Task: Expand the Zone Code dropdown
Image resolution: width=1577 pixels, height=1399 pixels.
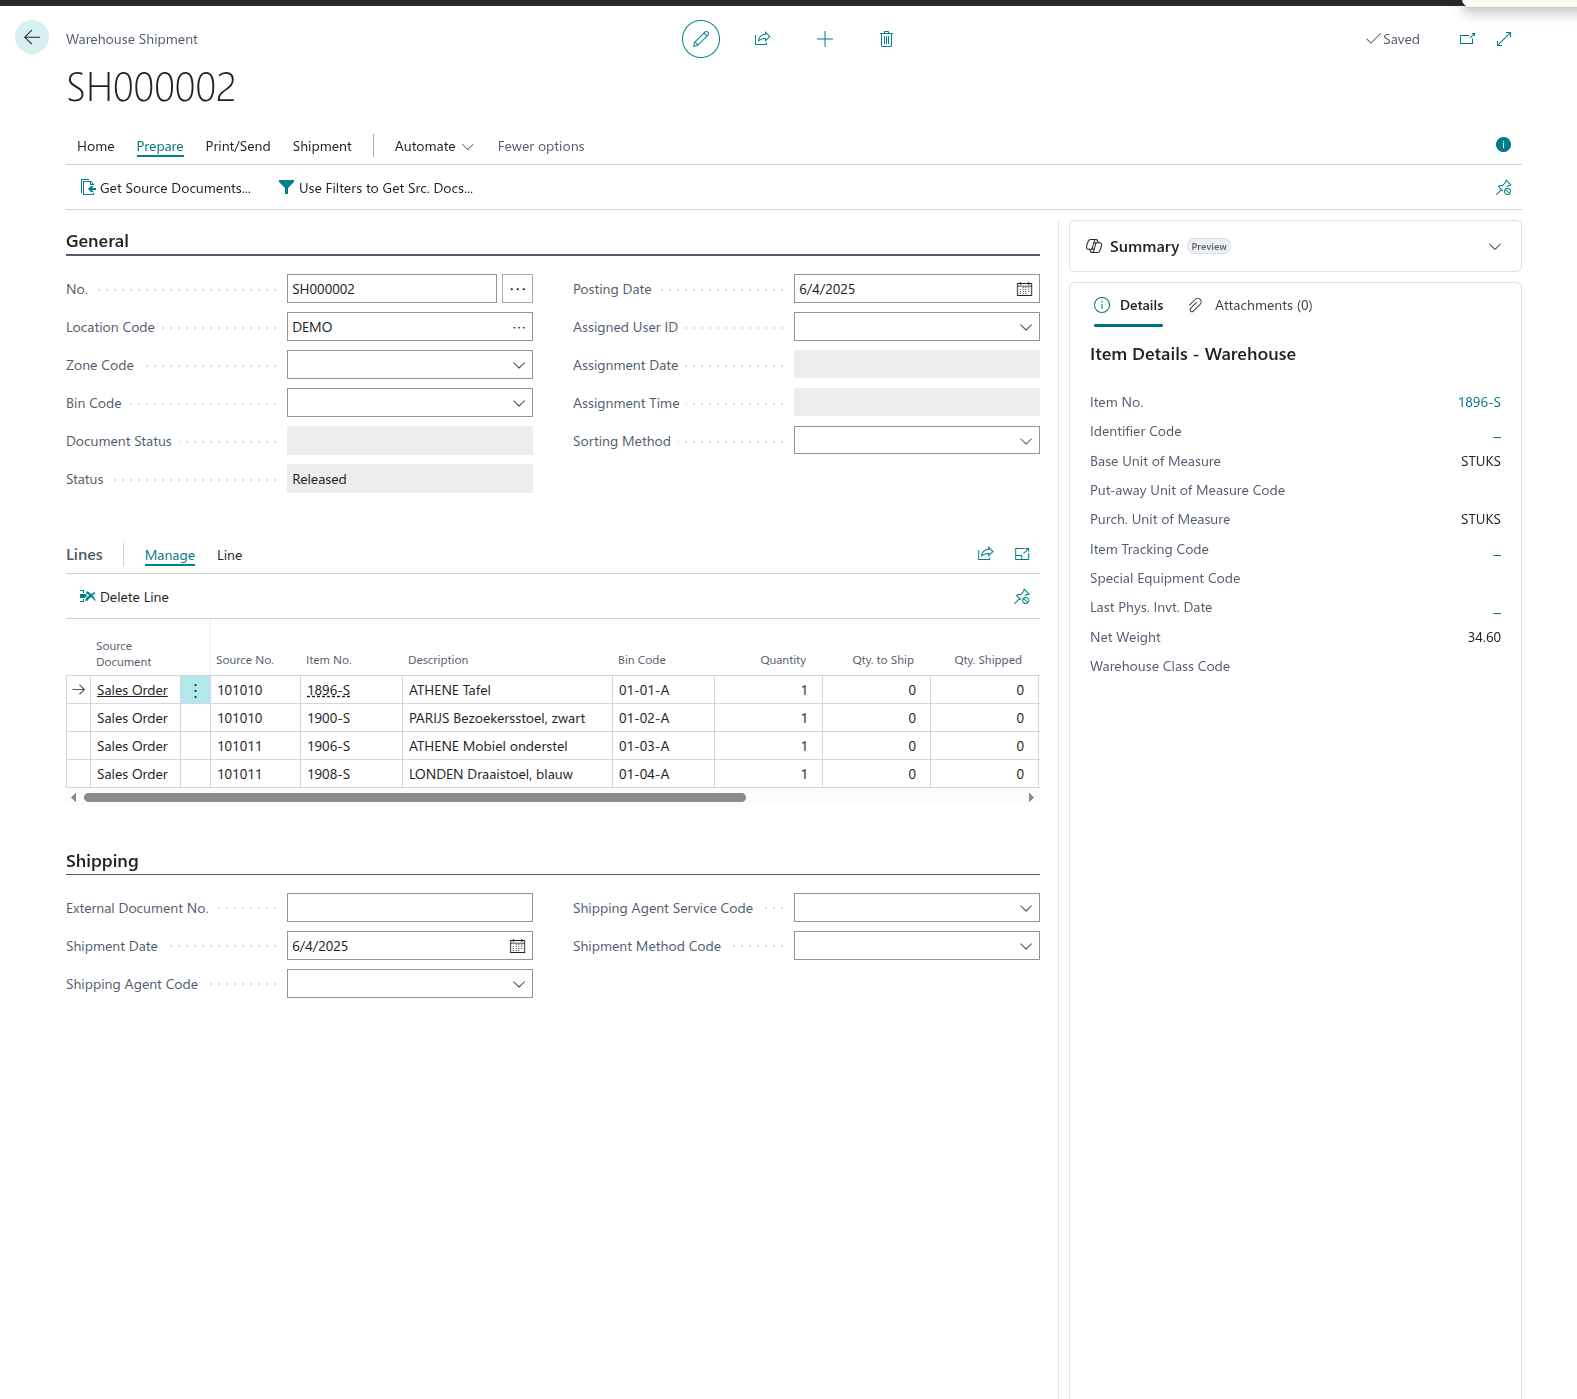Action: [x=518, y=365]
